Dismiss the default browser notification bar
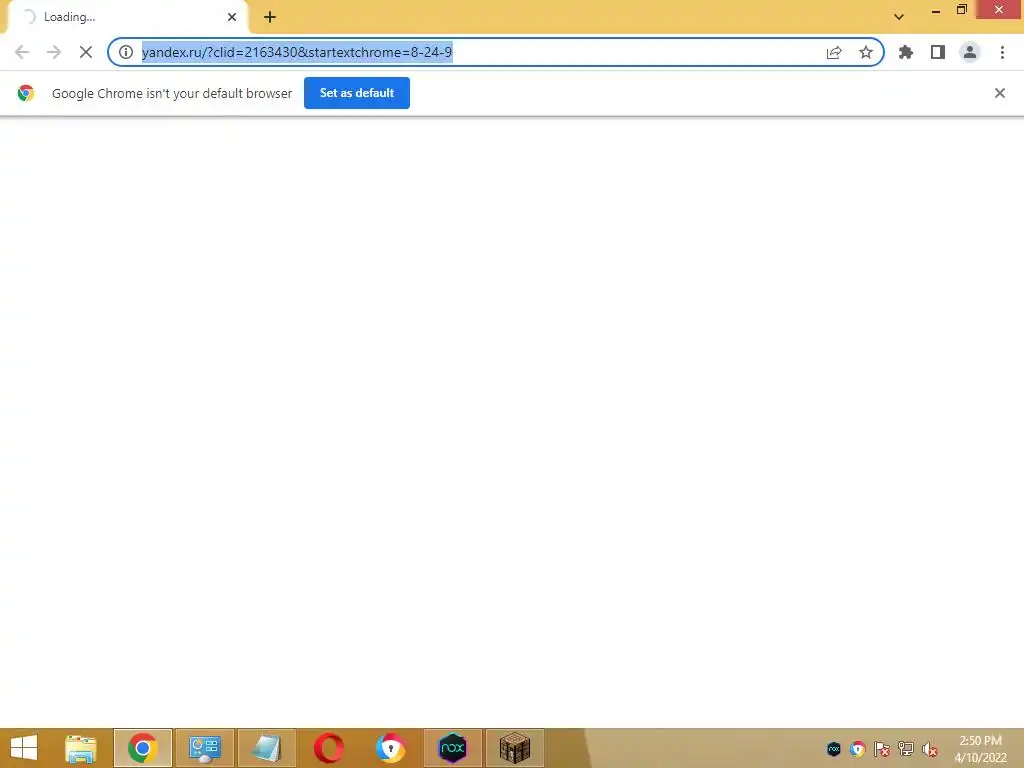 [1000, 93]
